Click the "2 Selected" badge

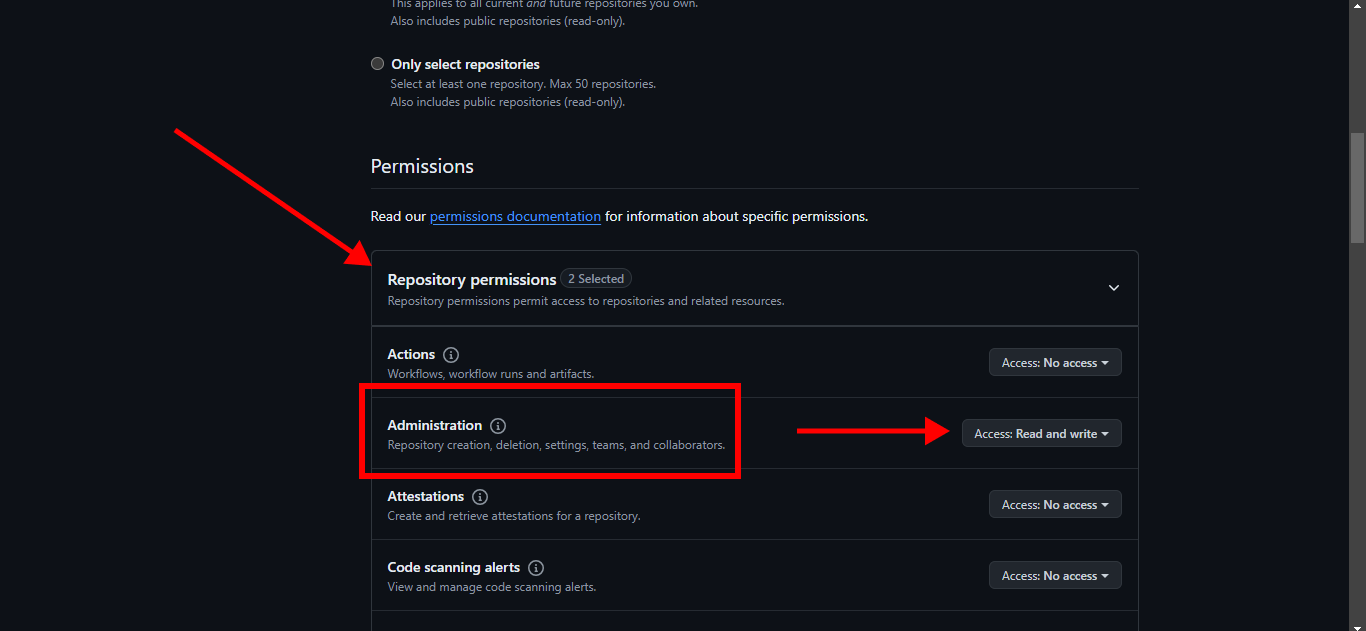coord(596,279)
